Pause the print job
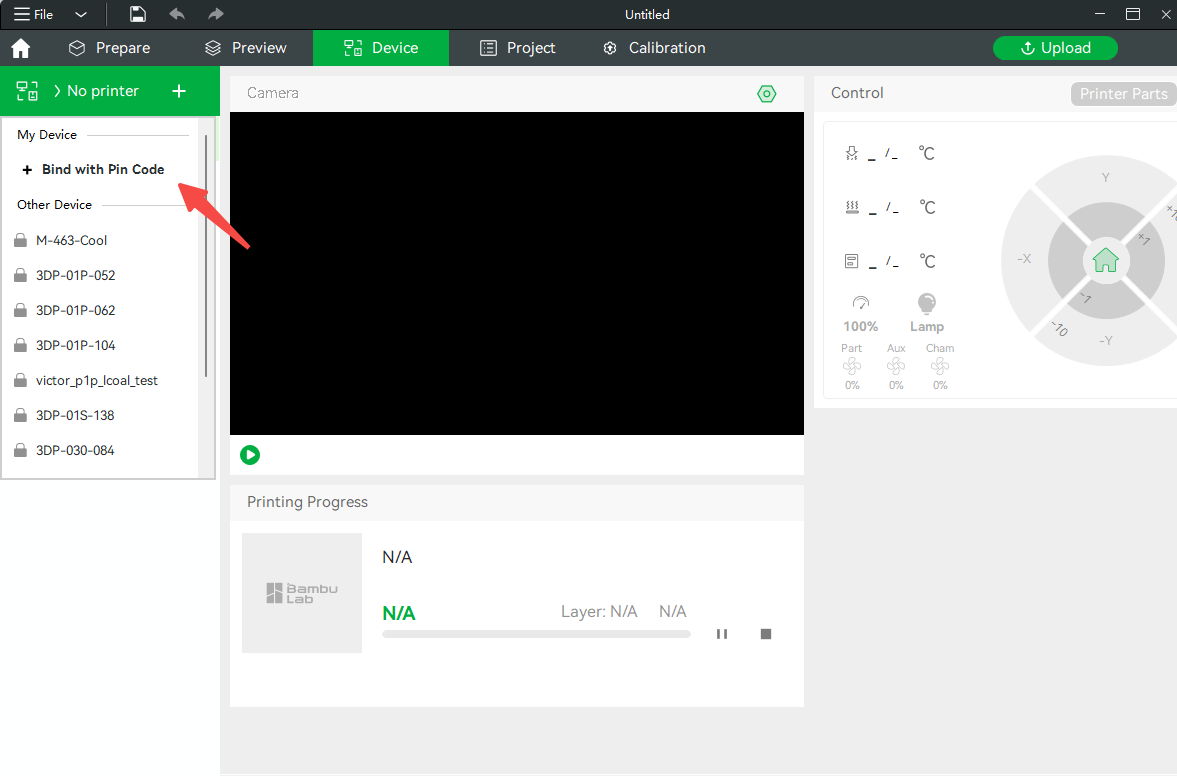Viewport: 1177px width, 776px height. click(x=722, y=634)
